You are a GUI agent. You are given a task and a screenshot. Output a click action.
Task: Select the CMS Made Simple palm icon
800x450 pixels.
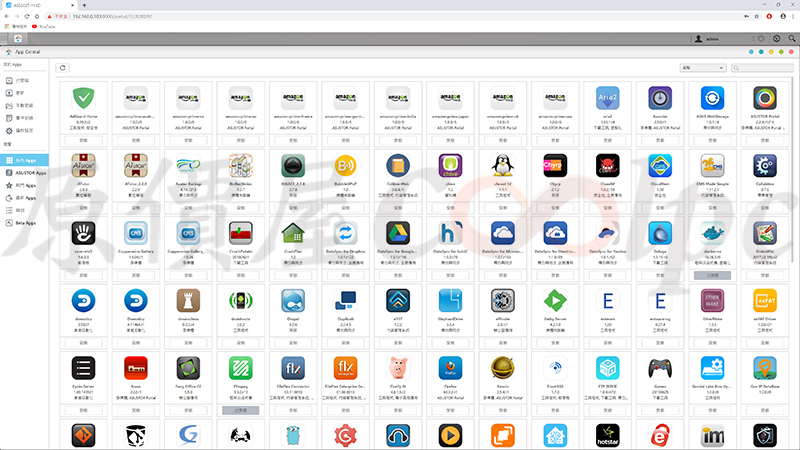(x=712, y=166)
